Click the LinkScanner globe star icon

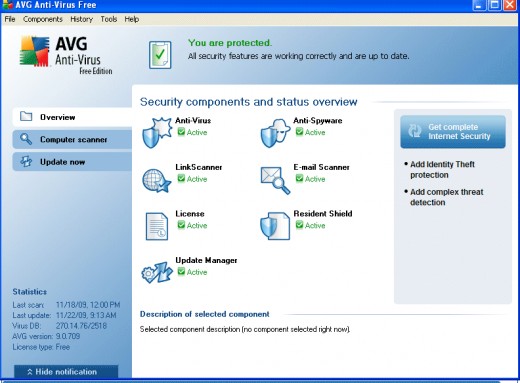[156, 180]
